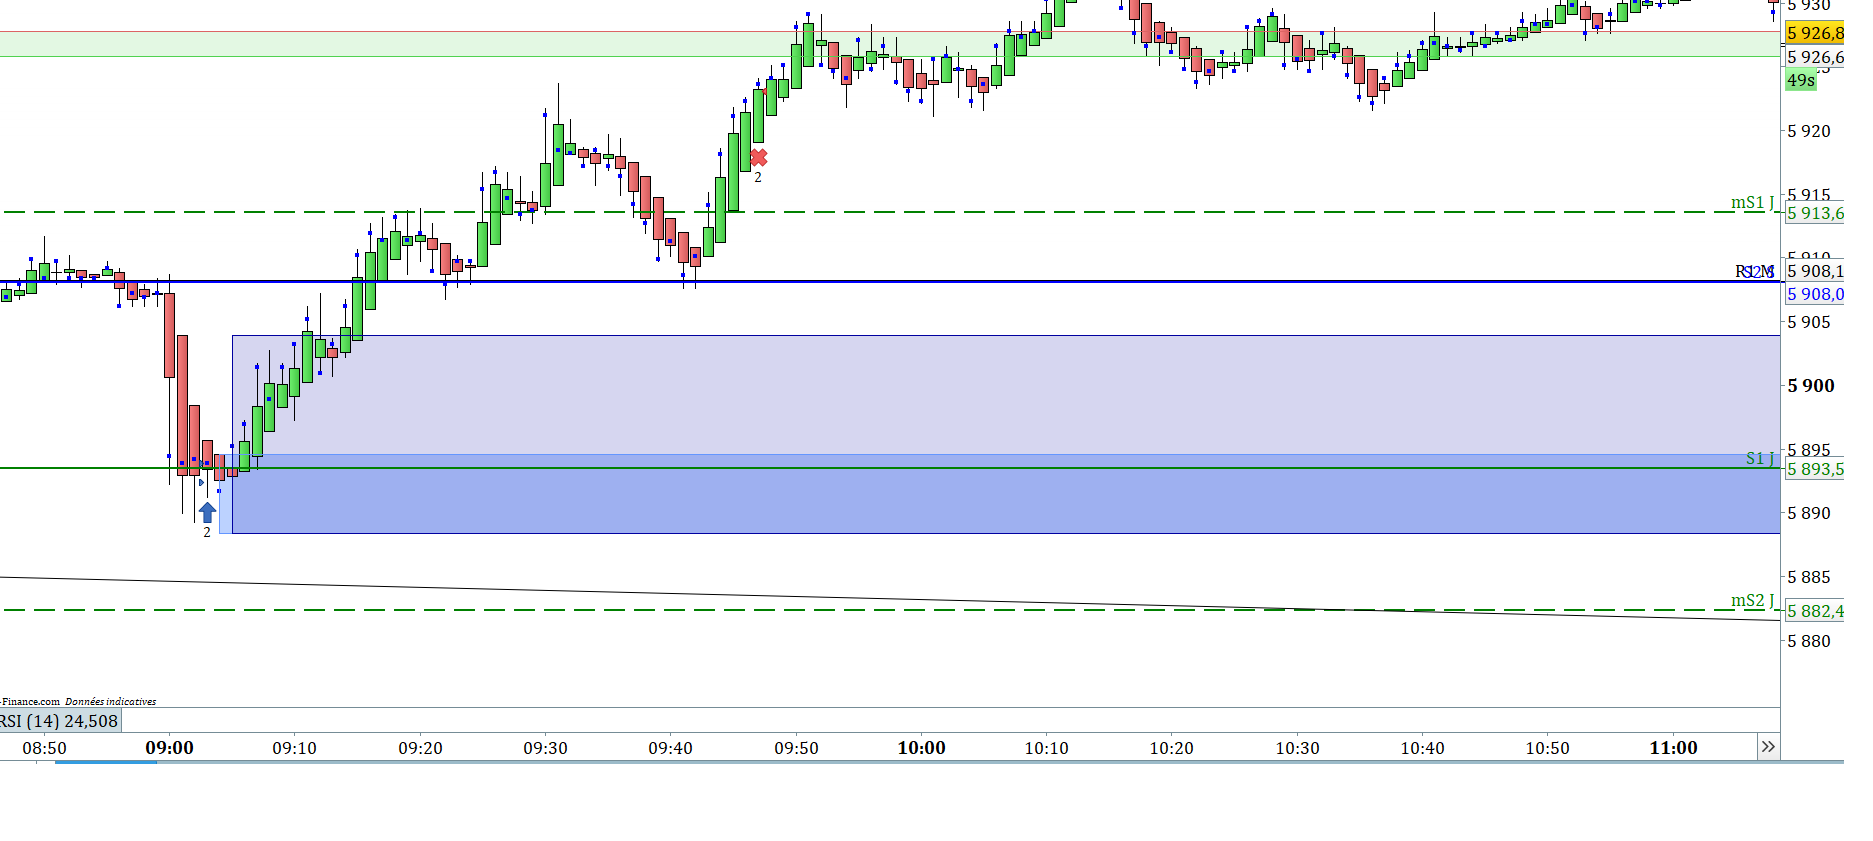Click the 10:20 time label
1873x841 pixels.
tap(1171, 748)
